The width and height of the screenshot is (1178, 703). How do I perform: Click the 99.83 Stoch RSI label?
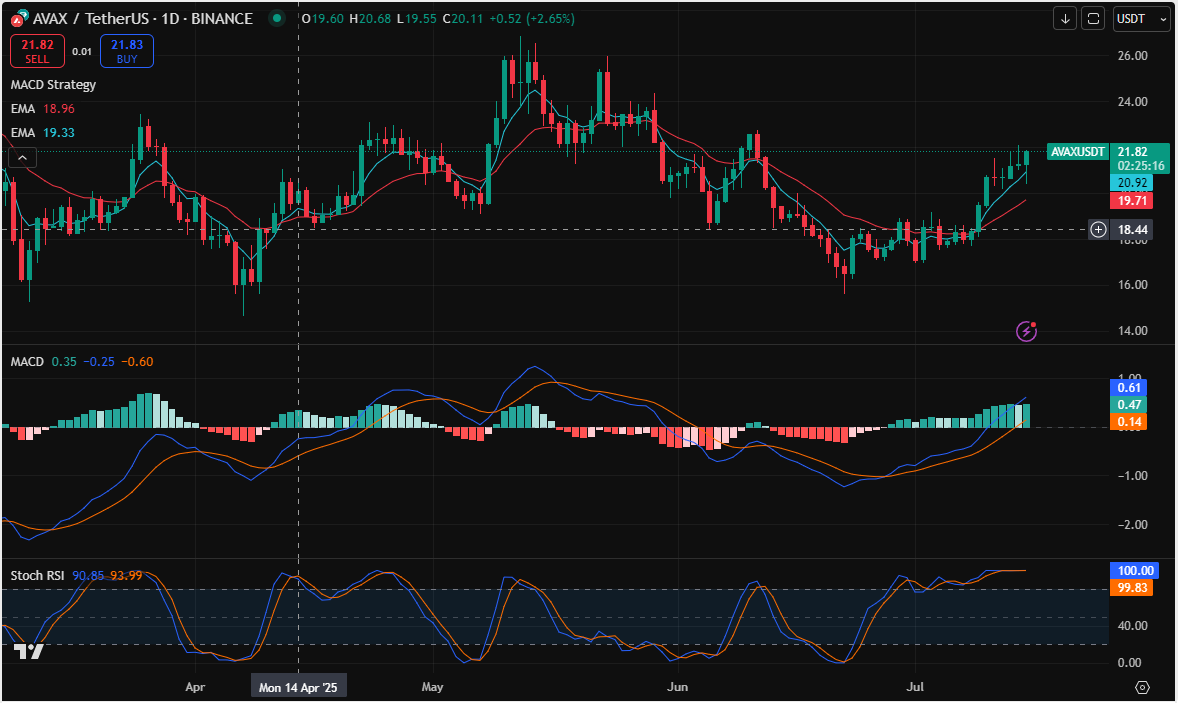tap(1132, 587)
